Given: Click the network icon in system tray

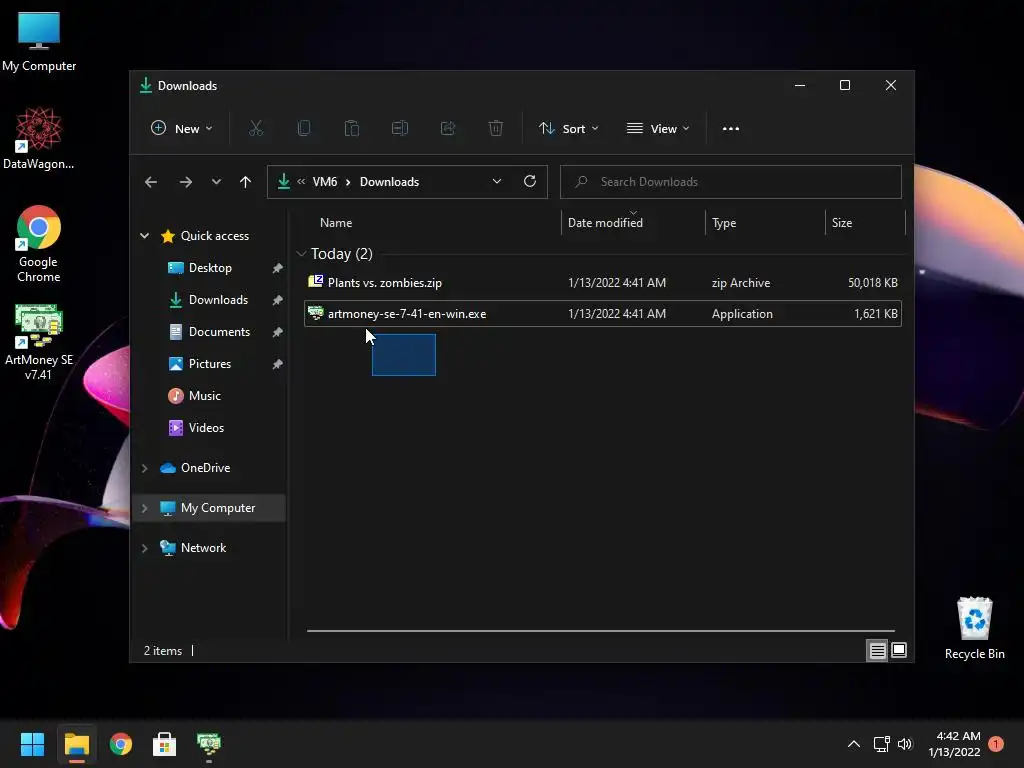Looking at the screenshot, I should pyautogui.click(x=882, y=744).
